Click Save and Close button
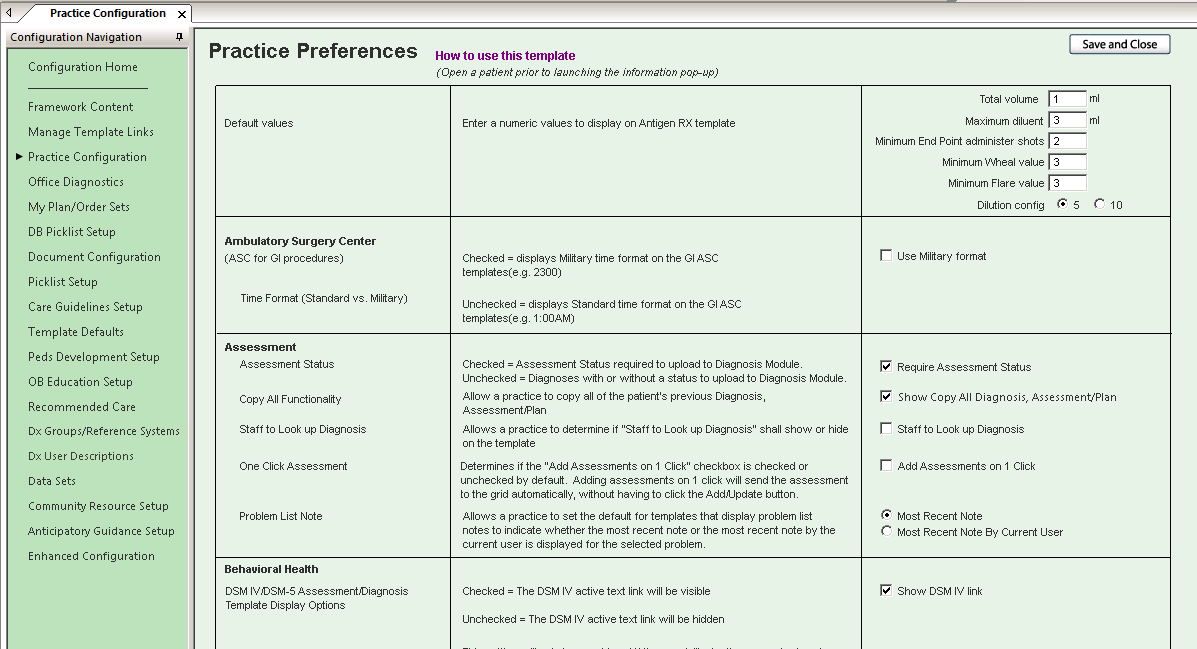 pos(1119,44)
